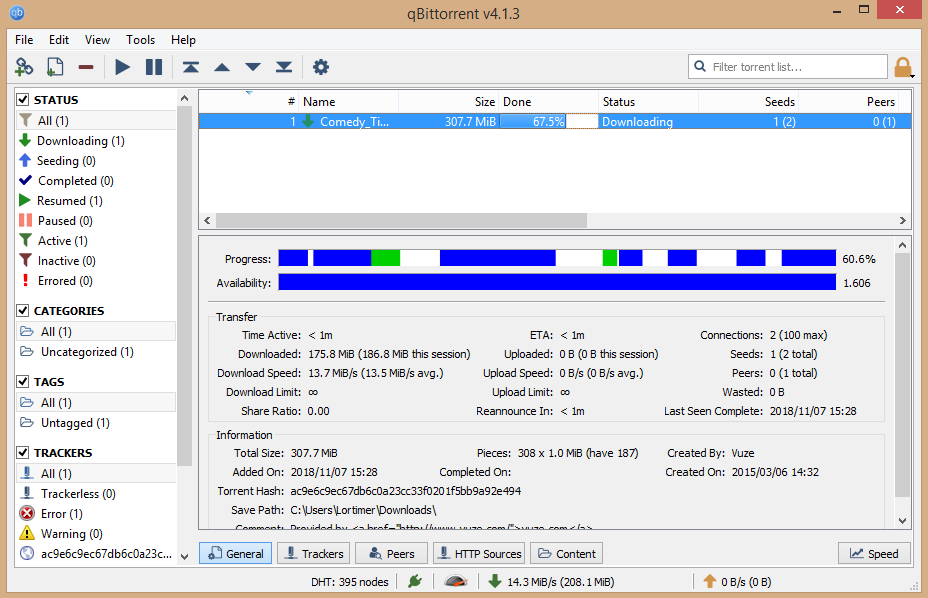The width and height of the screenshot is (928, 598).
Task: Move torrent down in queue
Action: [253, 67]
